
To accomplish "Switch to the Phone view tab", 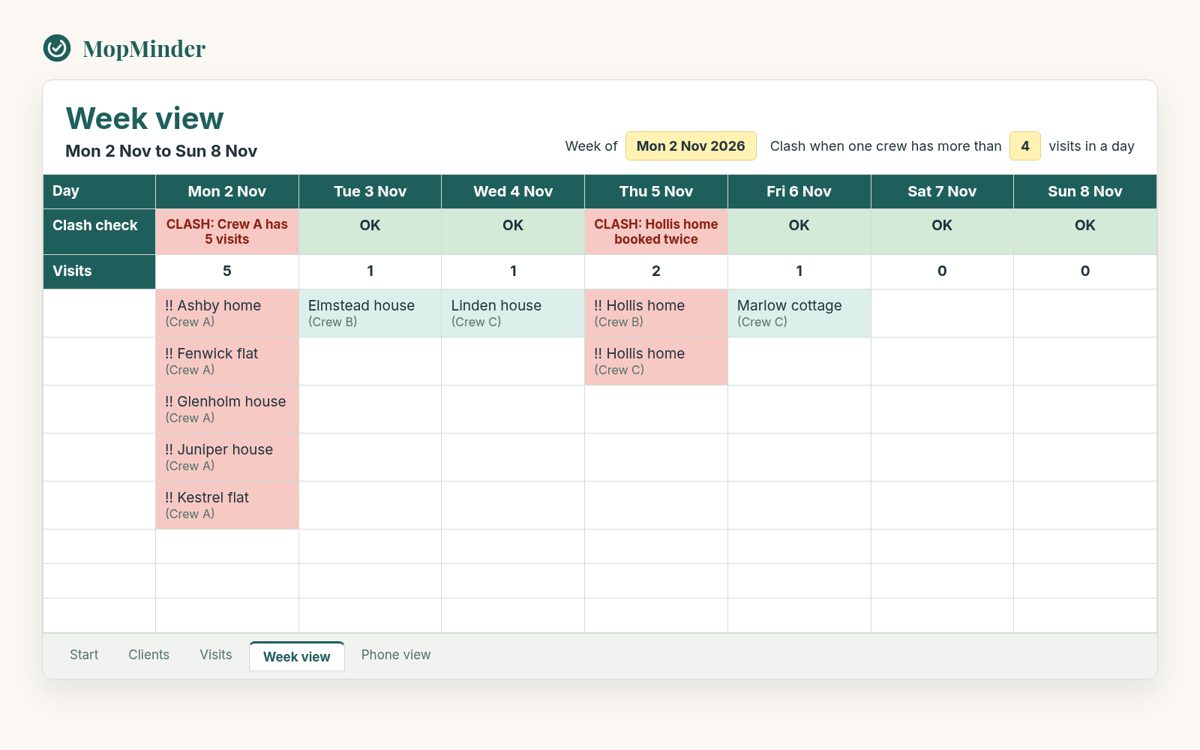I will [396, 655].
